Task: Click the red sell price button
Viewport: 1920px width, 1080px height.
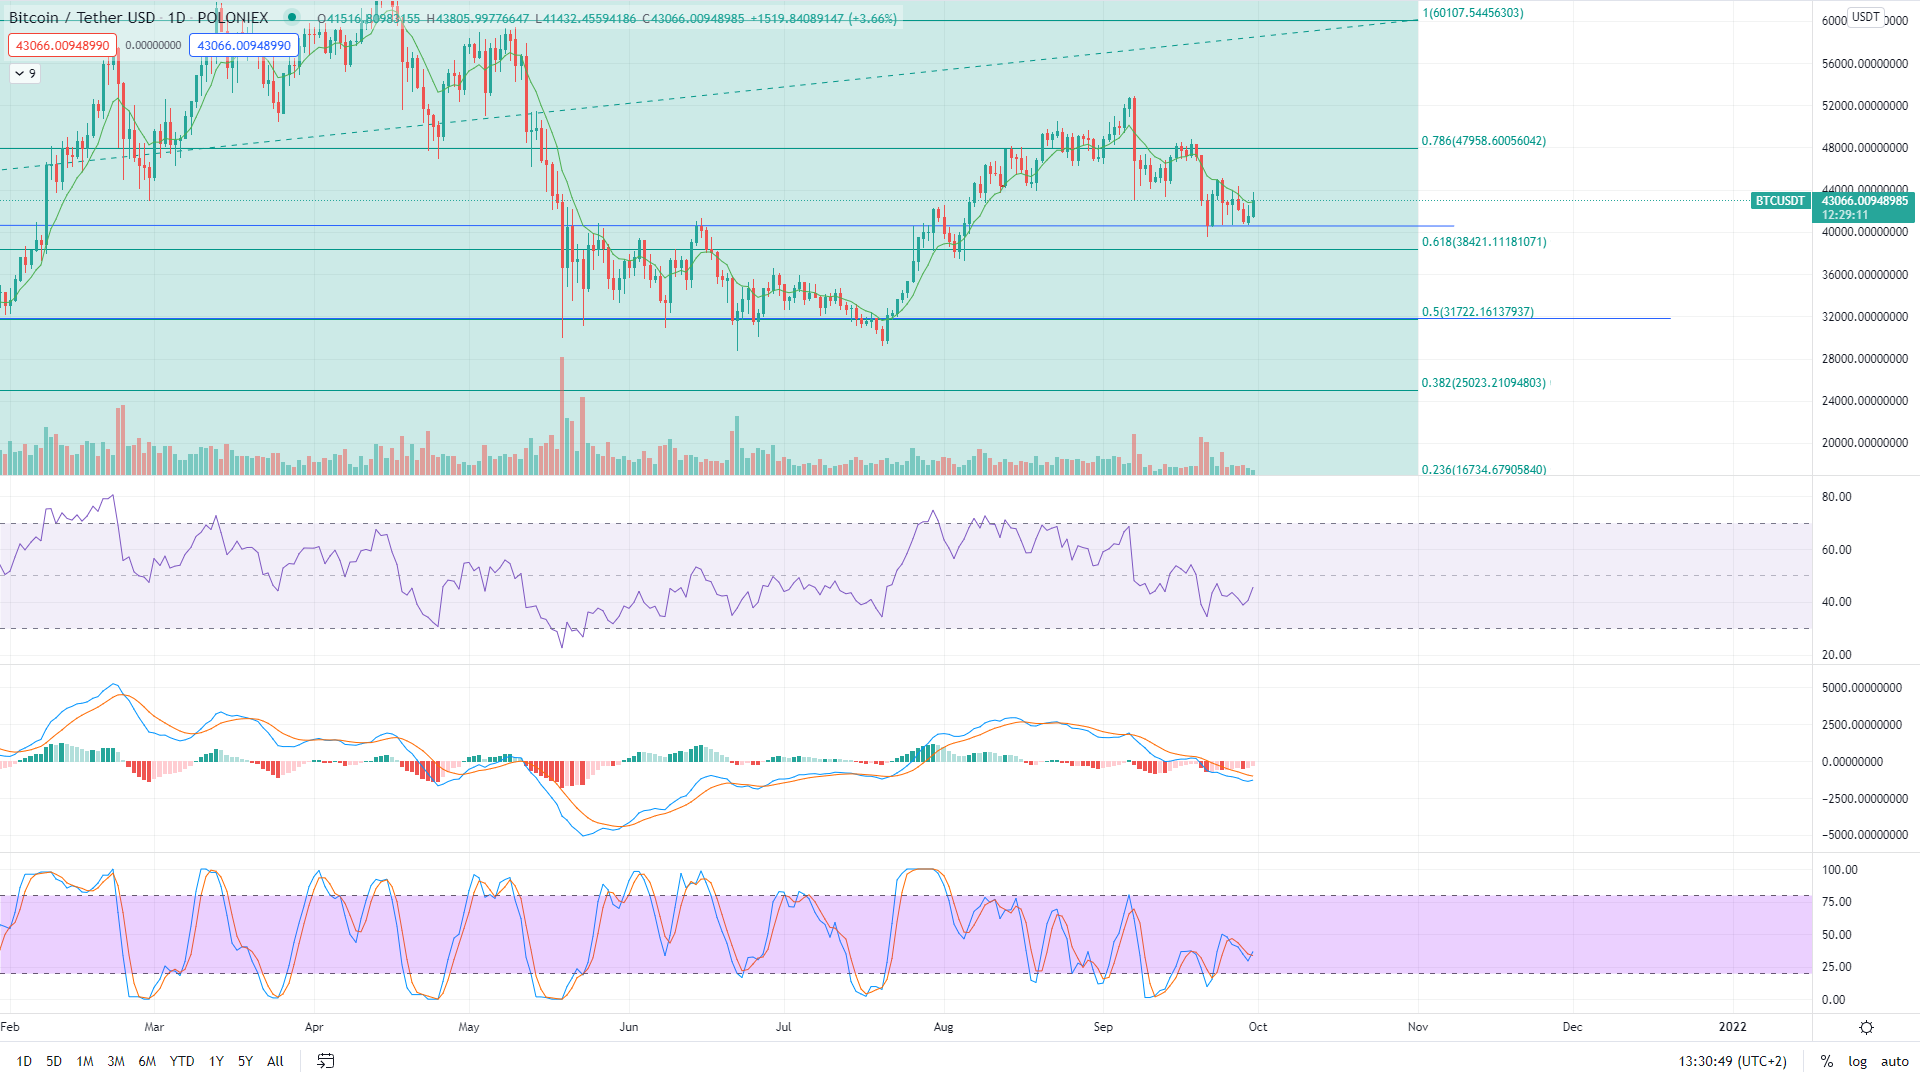Action: (x=62, y=45)
